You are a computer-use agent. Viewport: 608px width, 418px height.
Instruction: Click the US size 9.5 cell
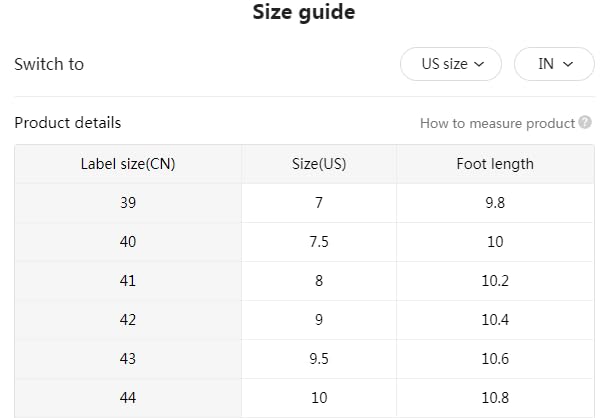(319, 359)
